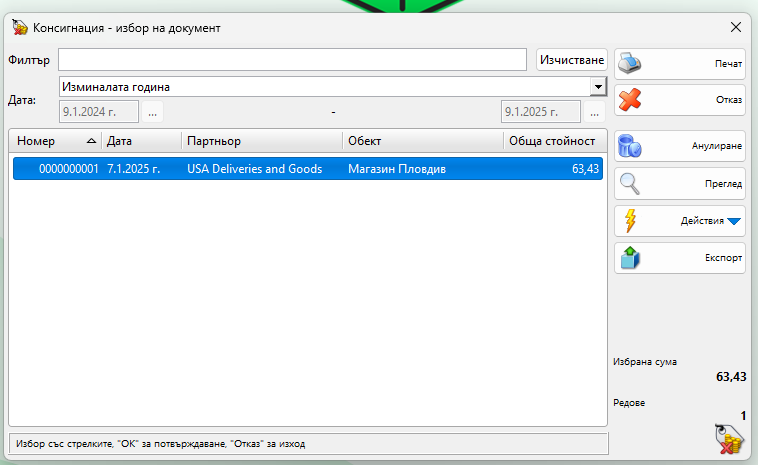Click the printer icon for Печат

pos(630,63)
